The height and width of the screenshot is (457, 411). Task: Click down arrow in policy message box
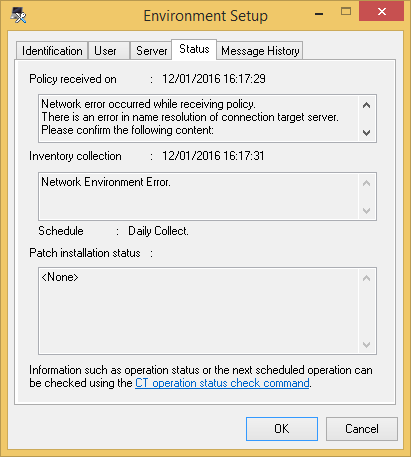367,133
